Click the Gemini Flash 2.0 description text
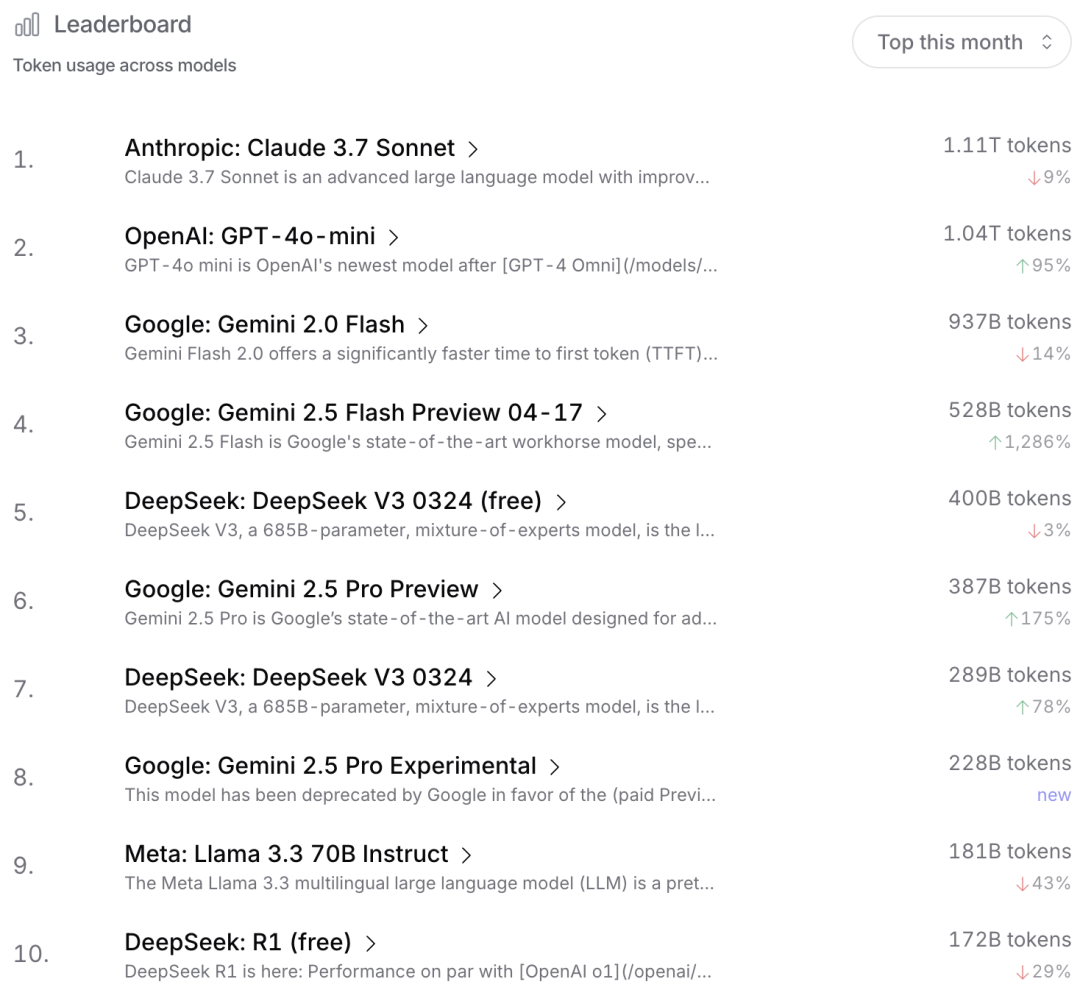This screenshot has height=990, width=1080. [x=421, y=353]
